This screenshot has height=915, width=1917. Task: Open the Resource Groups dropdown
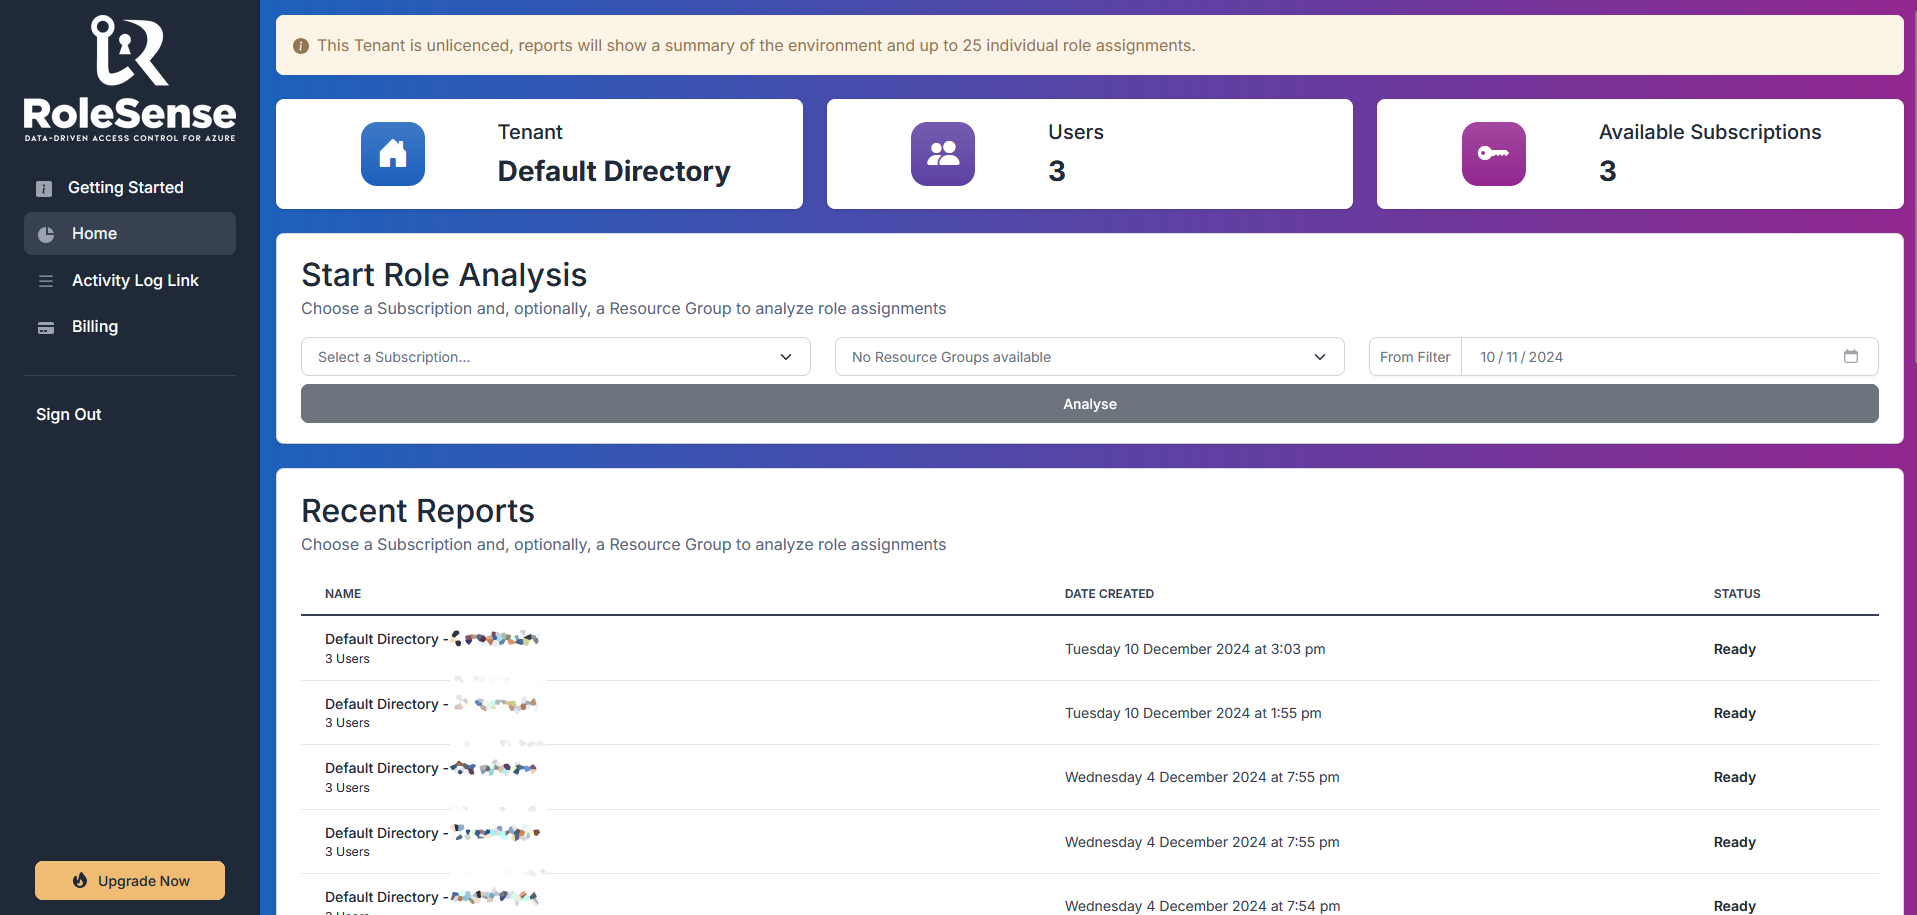pyautogui.click(x=1089, y=357)
